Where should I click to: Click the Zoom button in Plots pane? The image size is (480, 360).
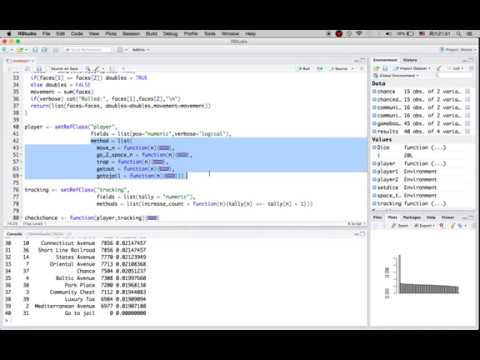pyautogui.click(x=400, y=226)
